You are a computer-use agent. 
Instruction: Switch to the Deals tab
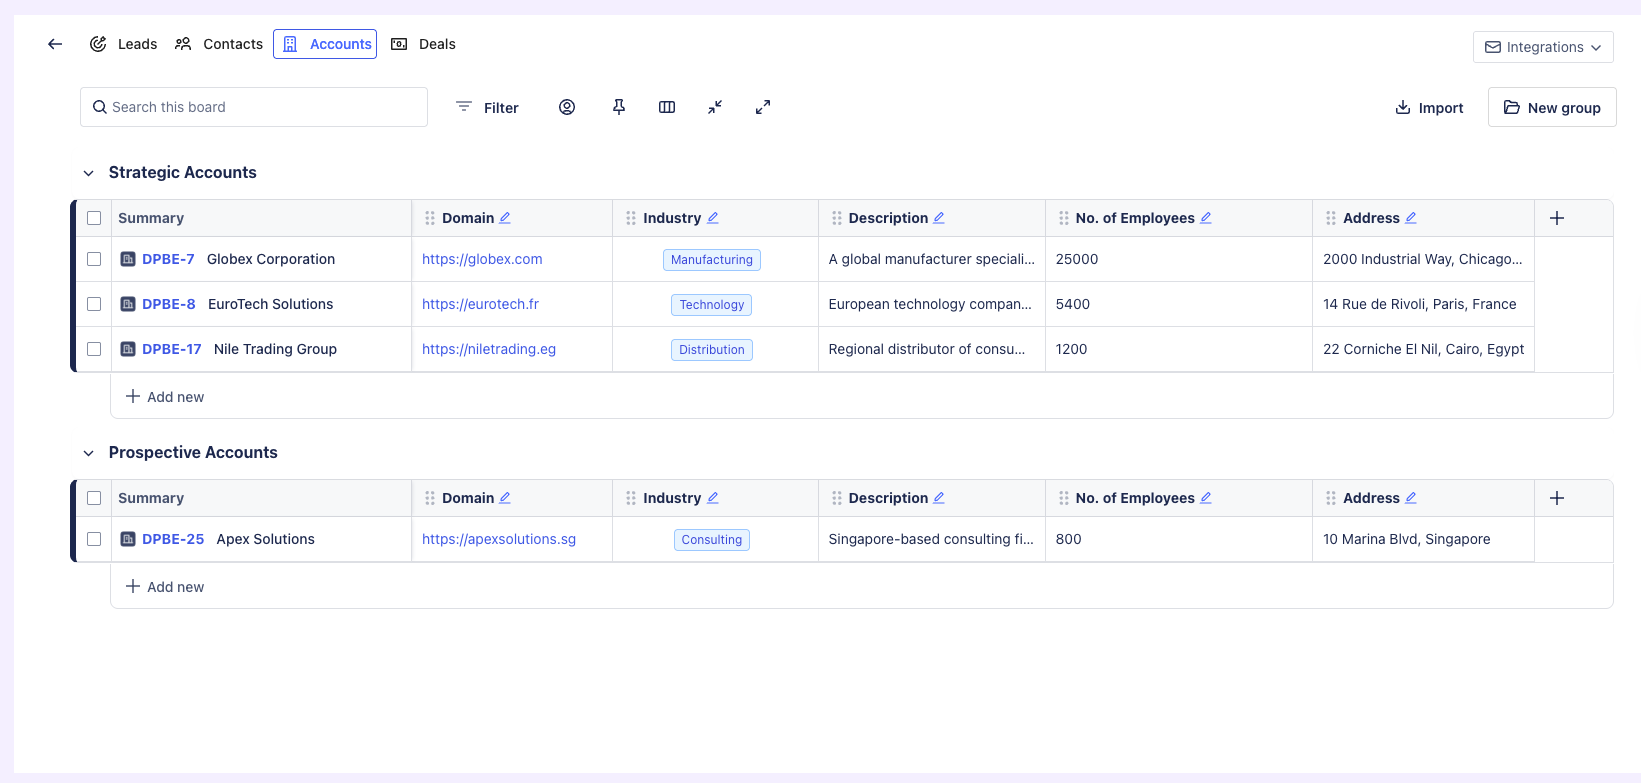(424, 44)
